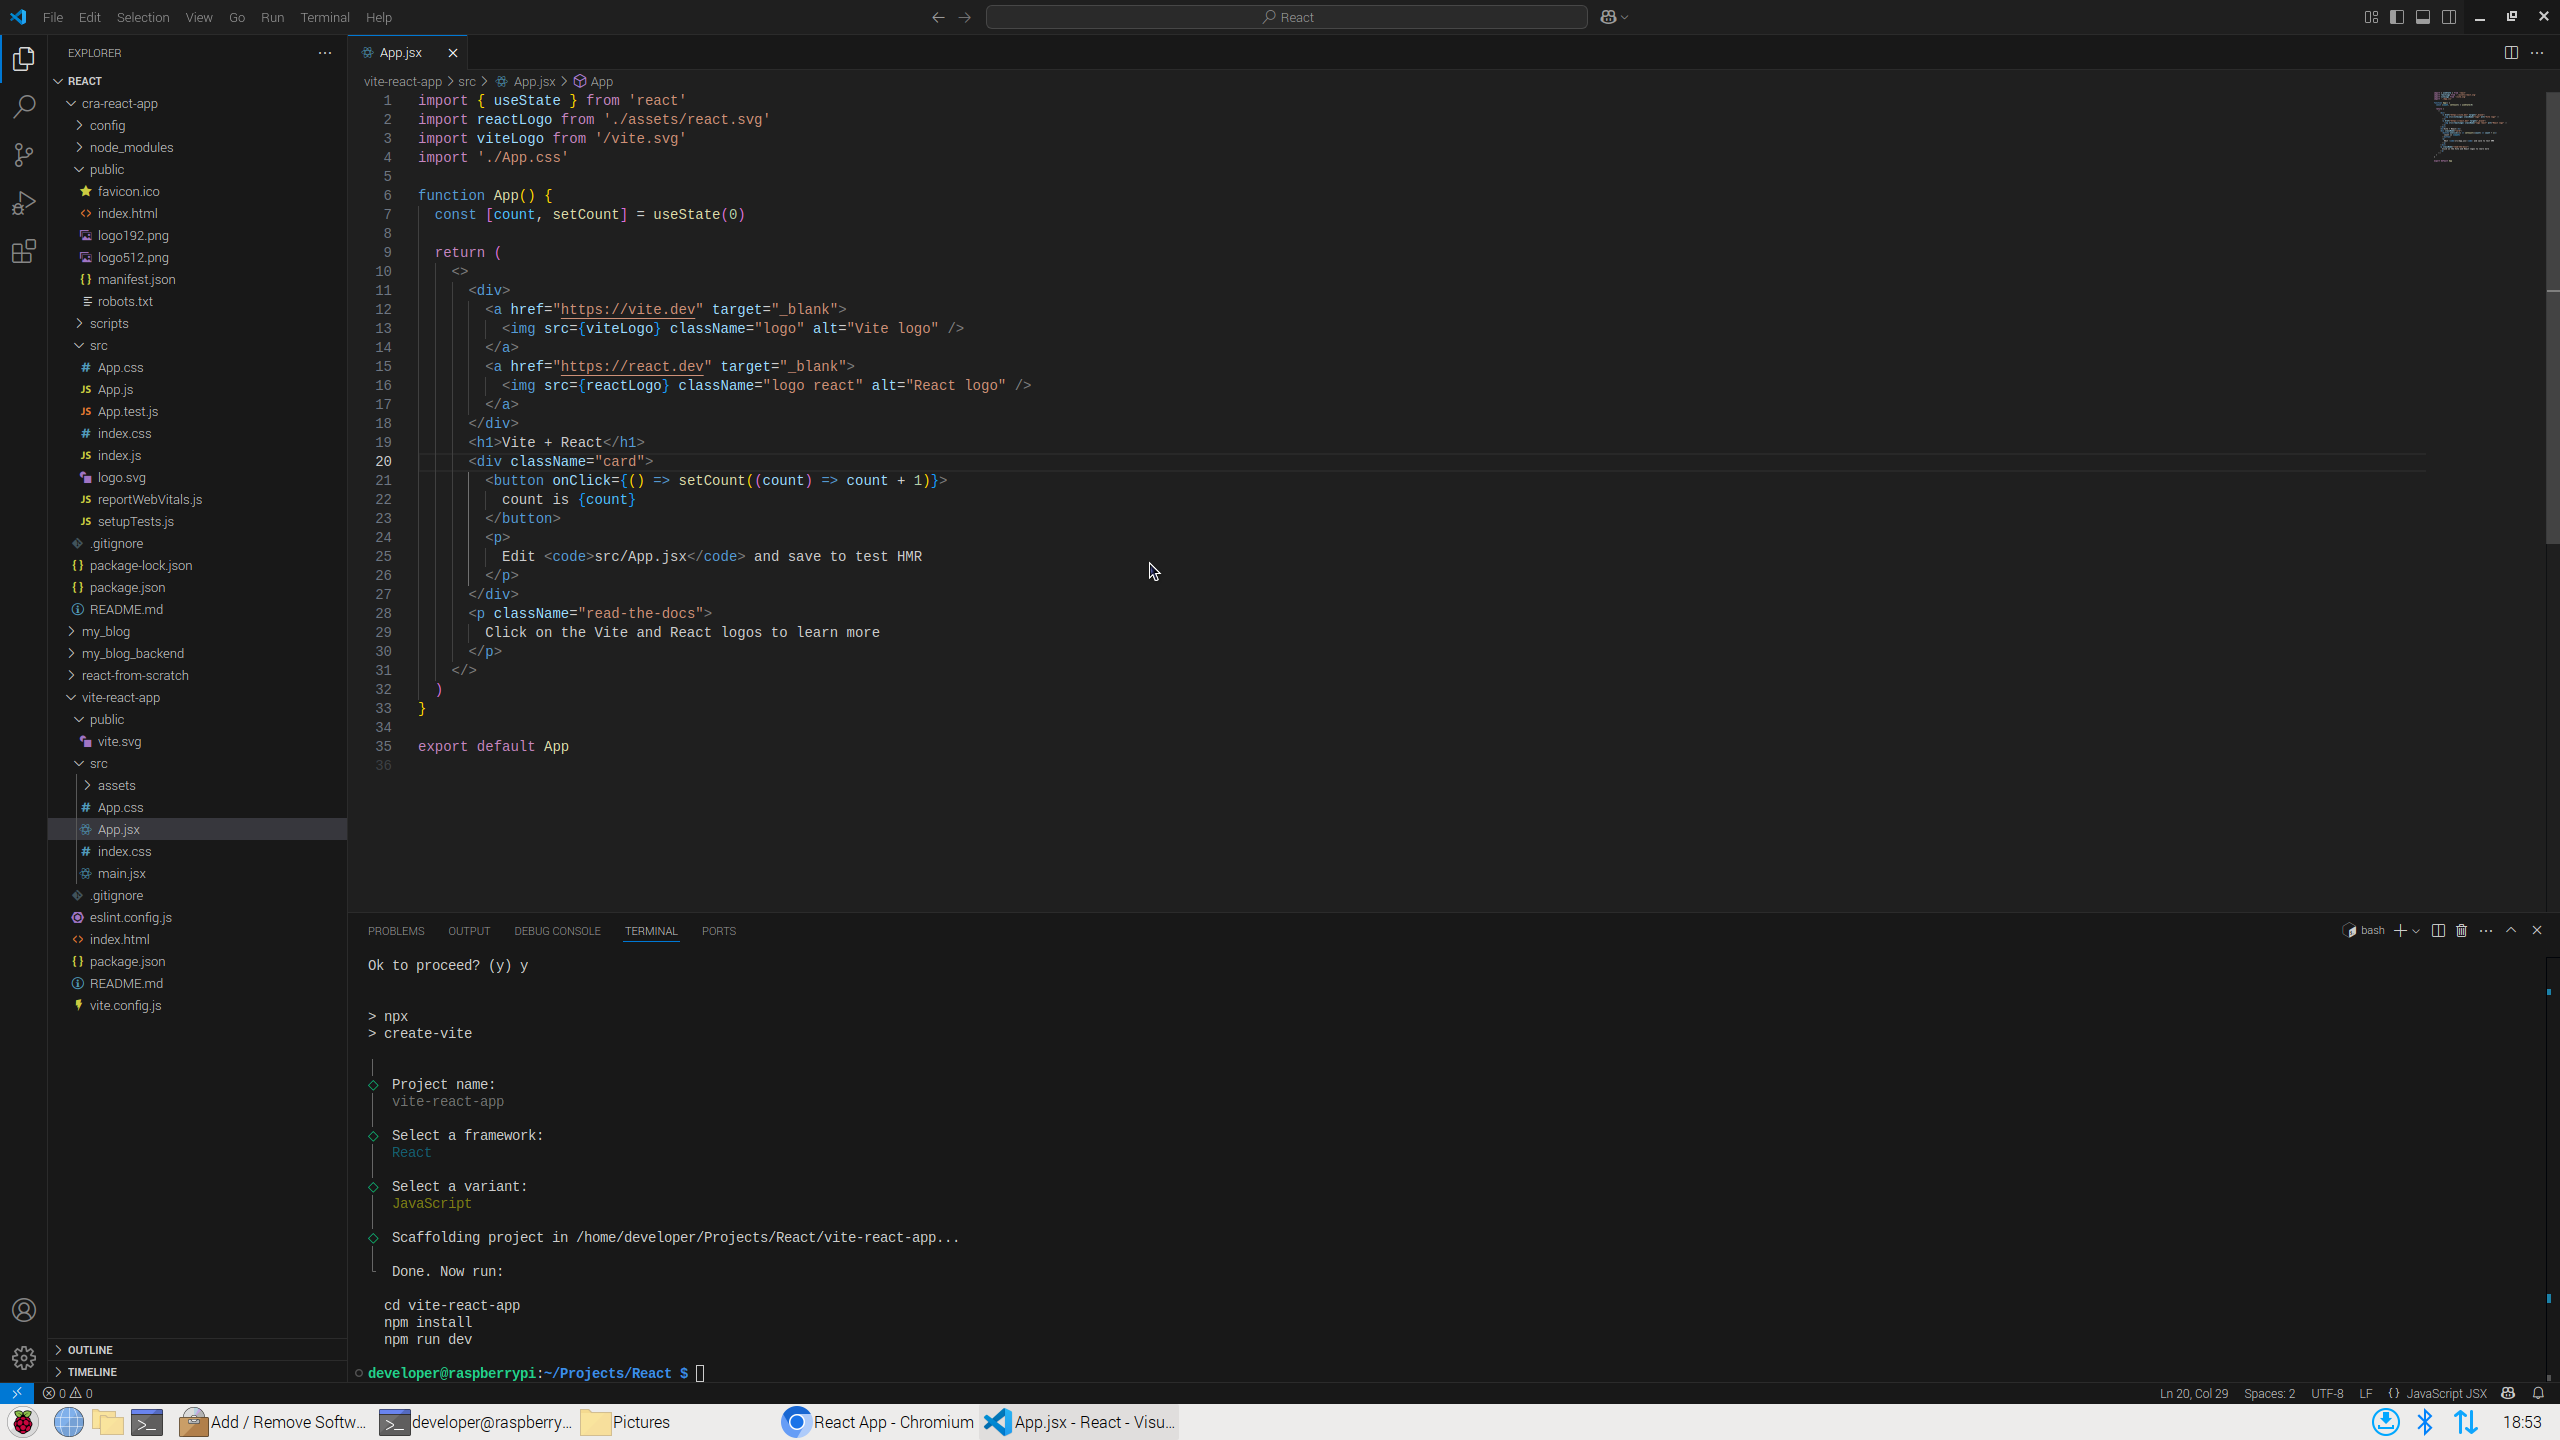2560x1440 pixels.
Task: Open the remote window indicator in the status bar
Action: (x=17, y=1393)
